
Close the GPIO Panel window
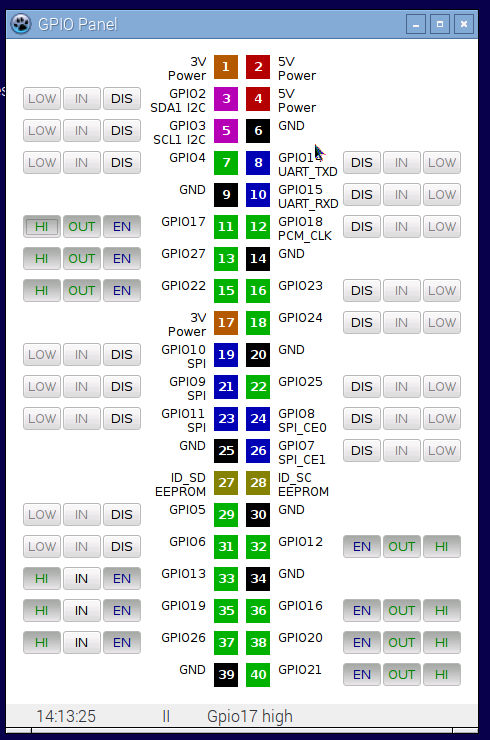click(464, 24)
